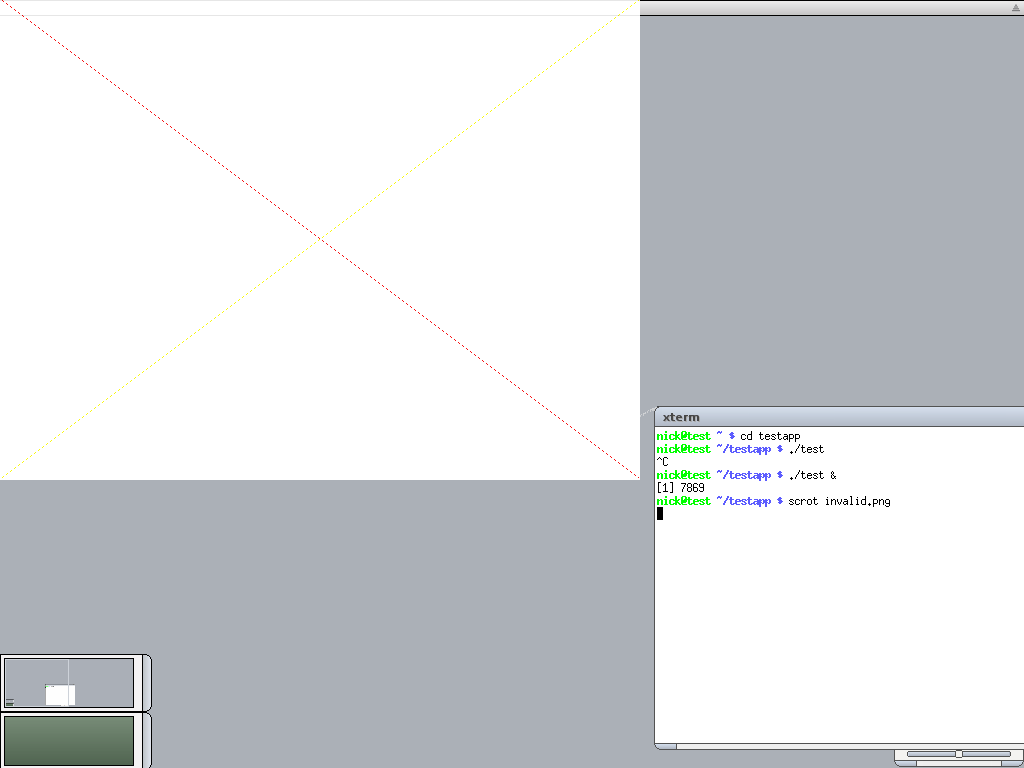This screenshot has width=1024, height=768.
Task: Click the side handle of the upper pager
Action: (146, 682)
